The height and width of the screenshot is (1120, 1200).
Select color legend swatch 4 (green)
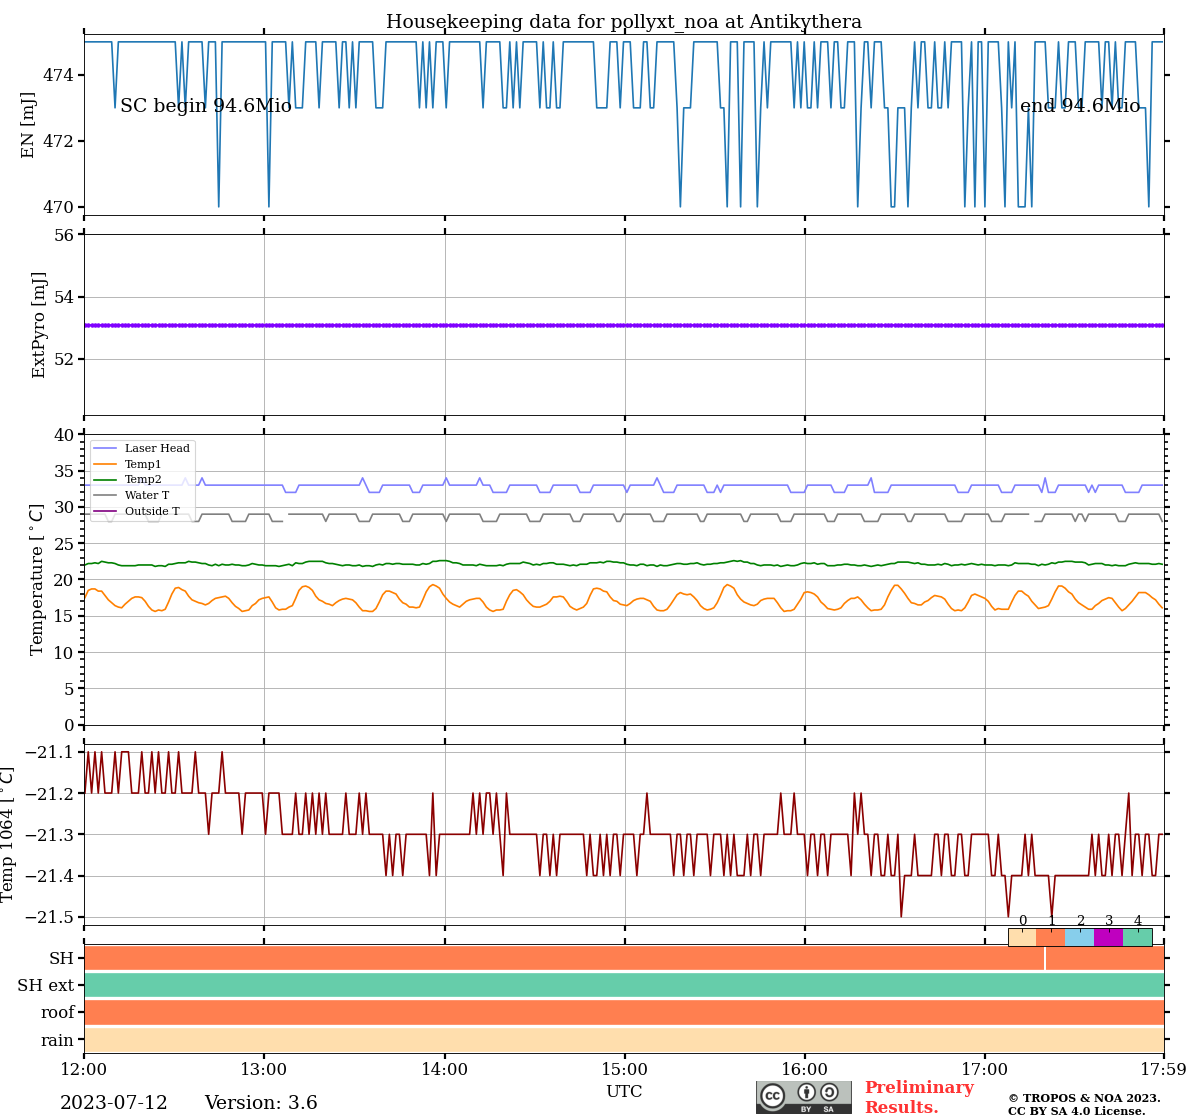1138,937
